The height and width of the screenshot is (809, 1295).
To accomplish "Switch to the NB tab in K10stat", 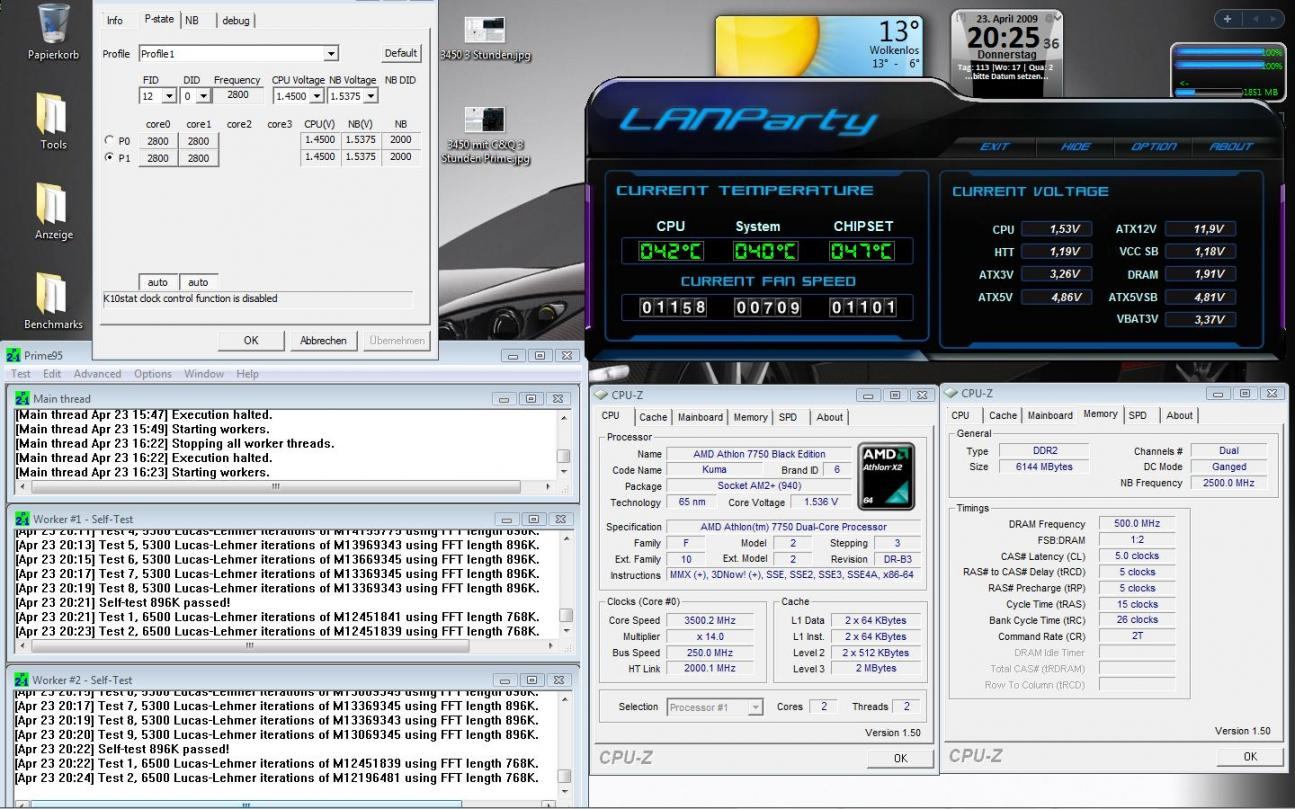I will click(x=191, y=20).
